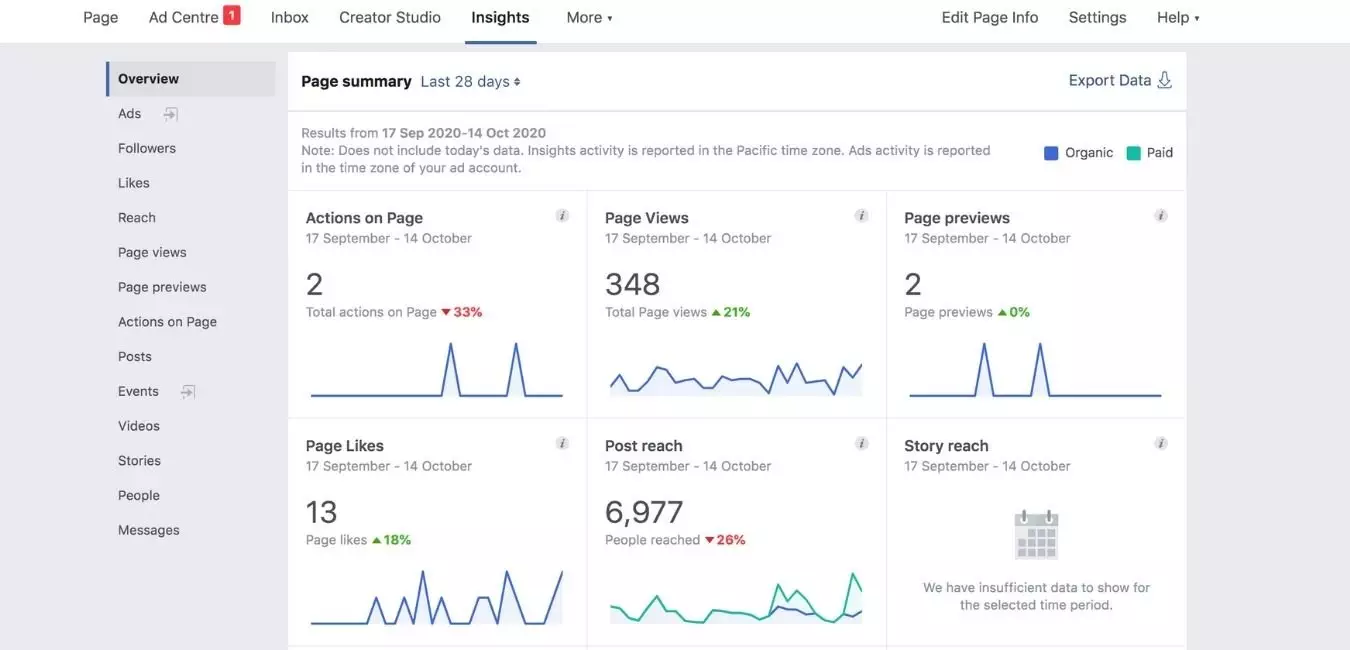
Task: Click the blue Organic legend swatch
Action: click(1051, 153)
